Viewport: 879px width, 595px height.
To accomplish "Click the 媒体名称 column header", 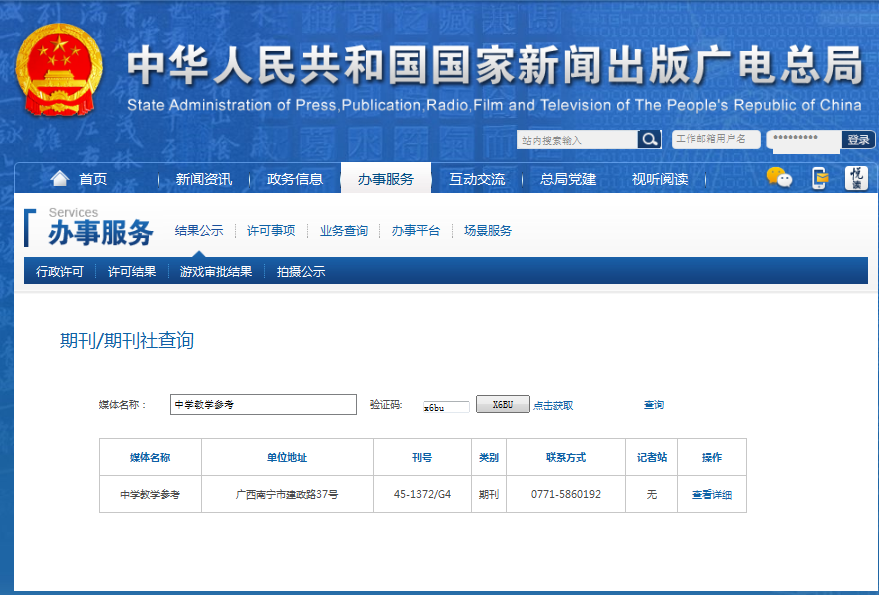I will point(150,458).
